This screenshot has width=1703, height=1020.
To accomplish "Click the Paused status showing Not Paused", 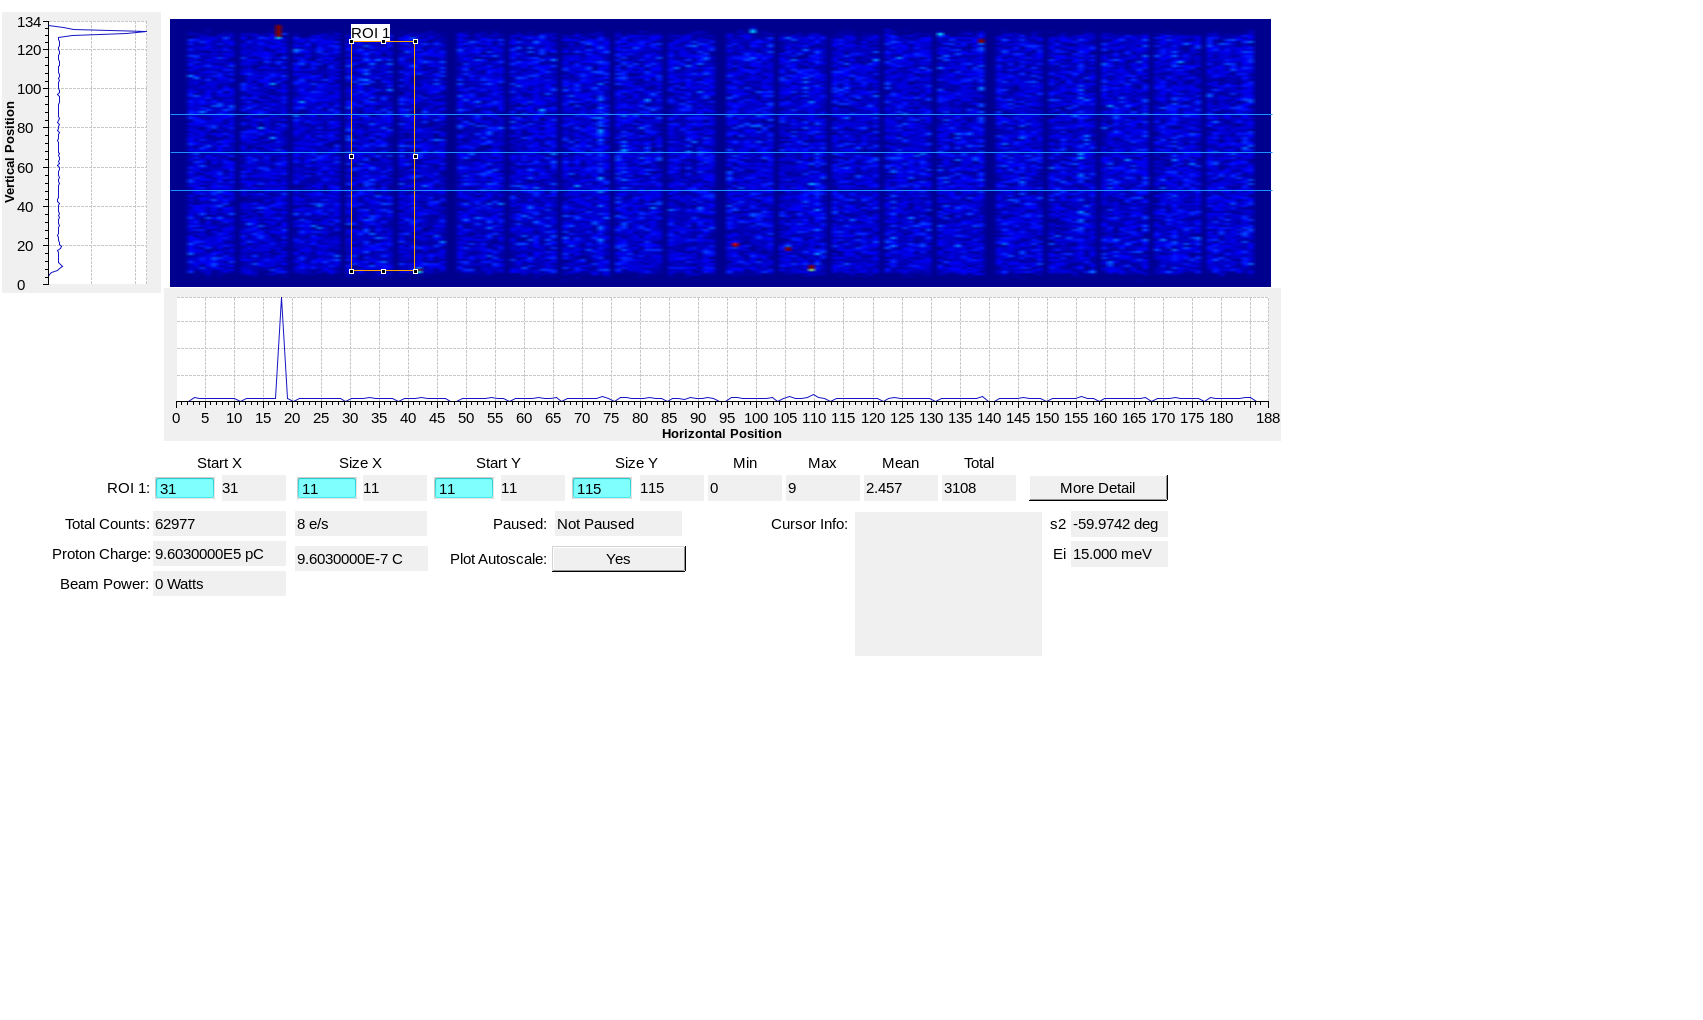I will click(618, 523).
